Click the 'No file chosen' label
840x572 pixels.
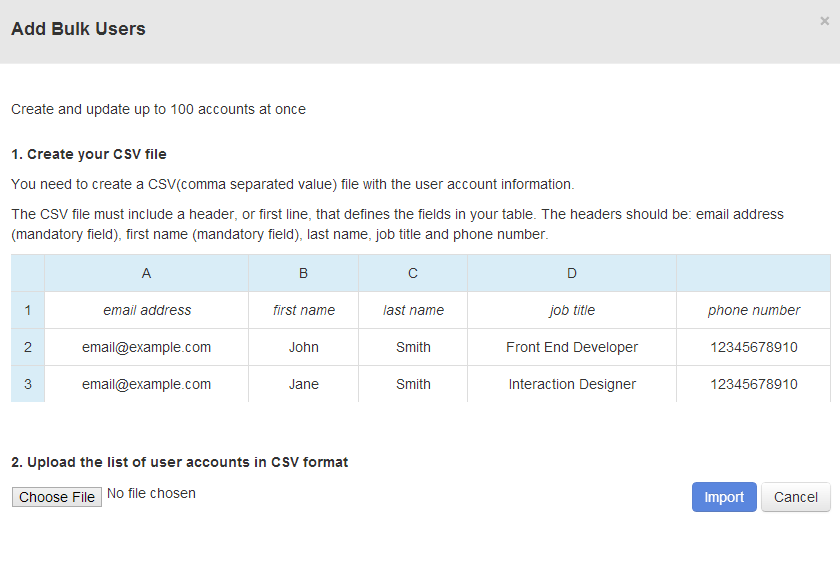coord(152,493)
